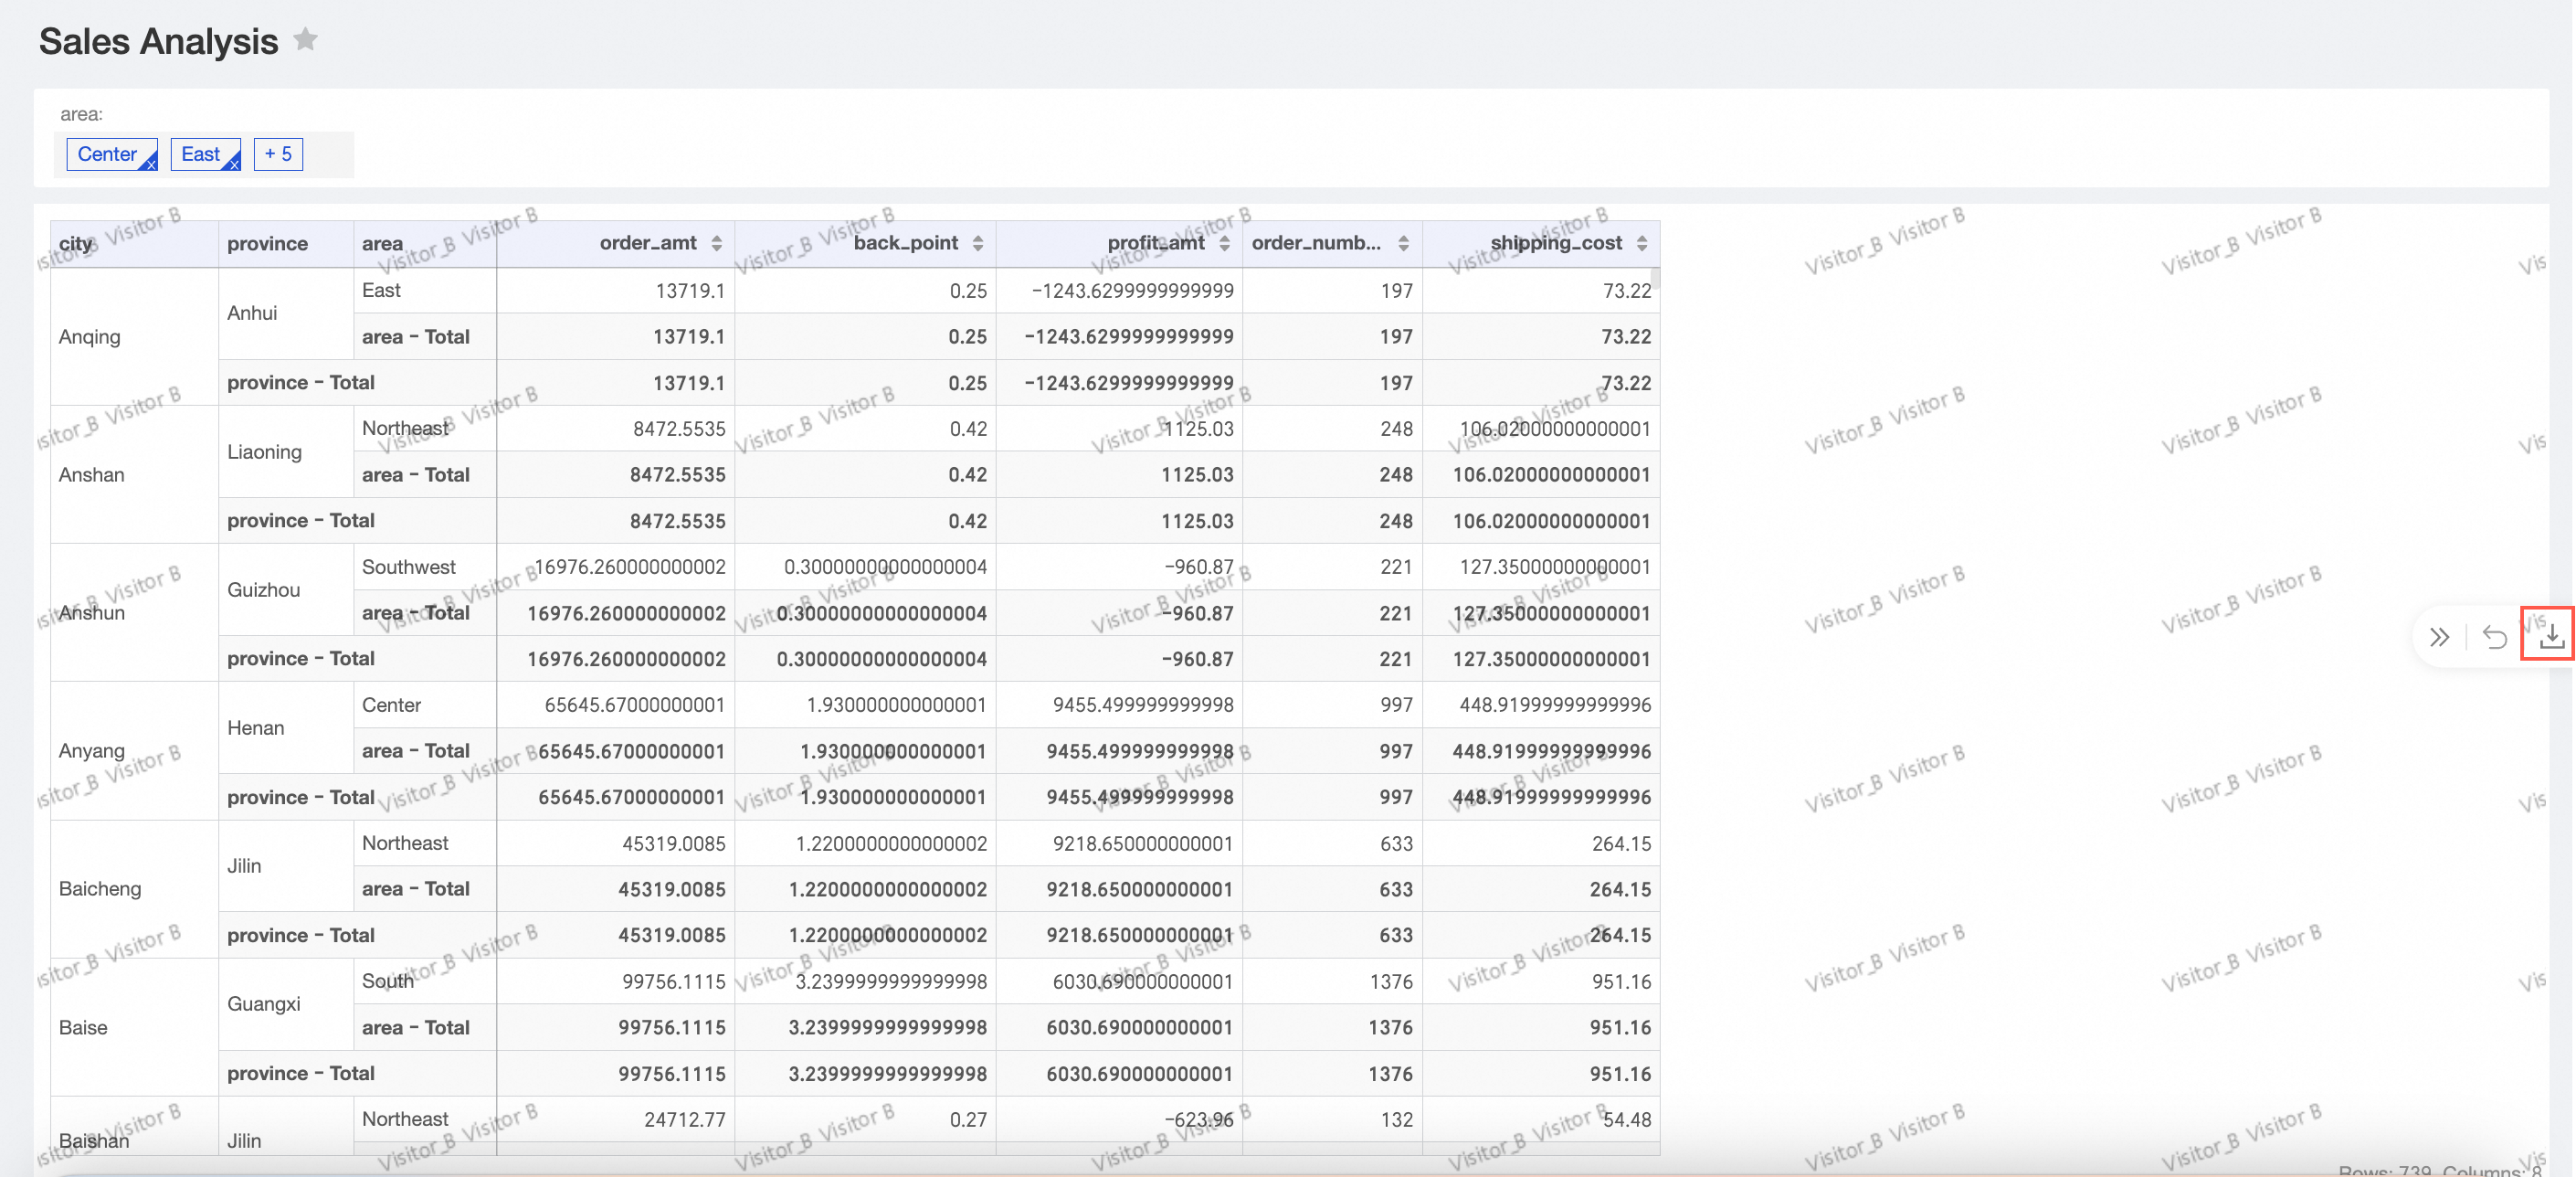Sort by order_amt column arrows
The width and height of the screenshot is (2576, 1177).
pos(716,243)
